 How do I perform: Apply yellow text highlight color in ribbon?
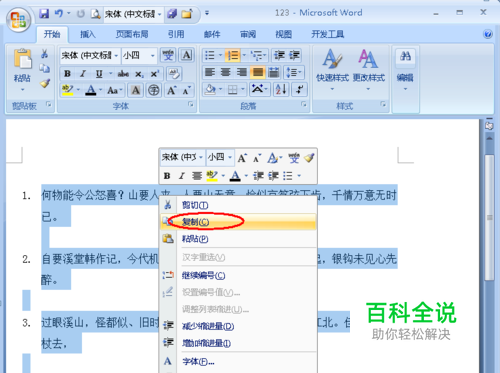pos(68,90)
